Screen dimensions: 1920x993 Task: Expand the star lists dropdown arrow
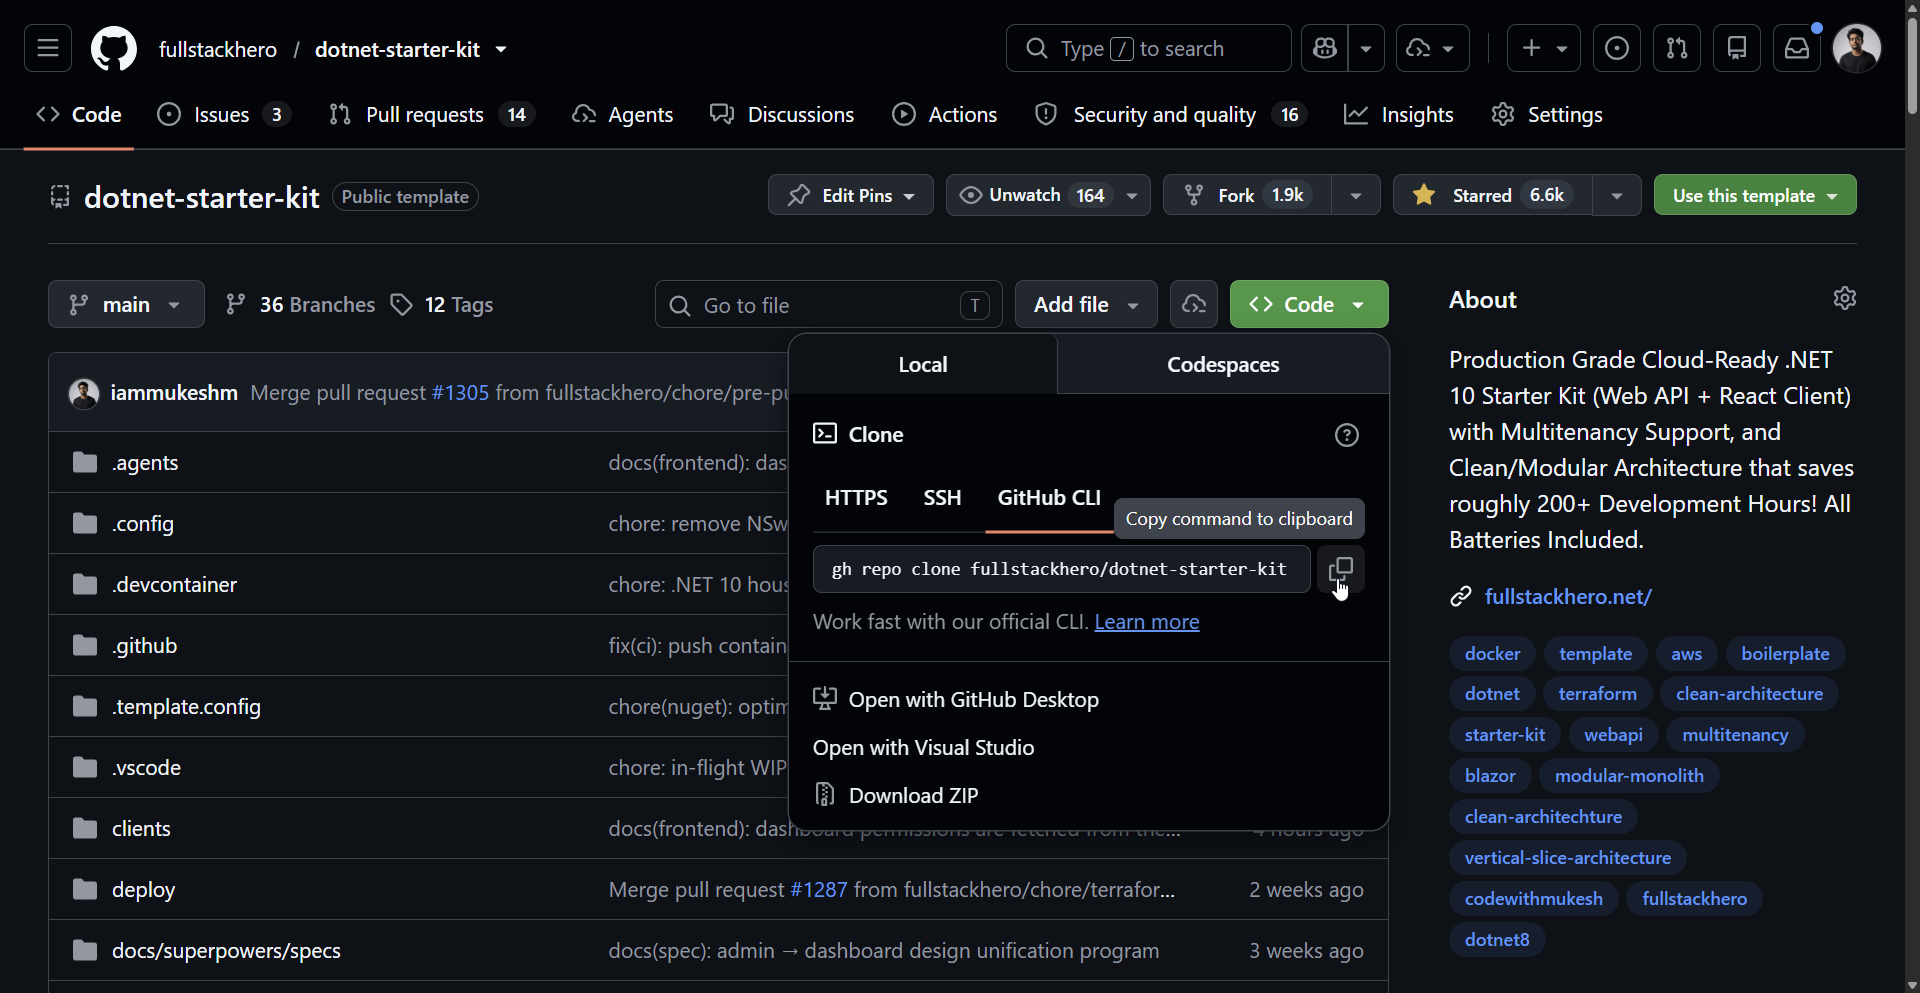1617,195
